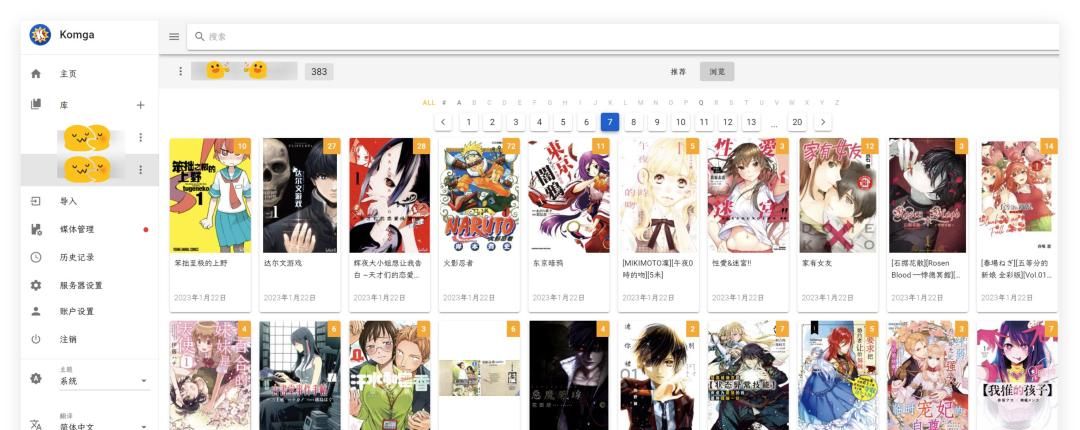Screen dimensions: 1080x430
Task: Switch to the 推荐 recommended tab
Action: click(678, 72)
